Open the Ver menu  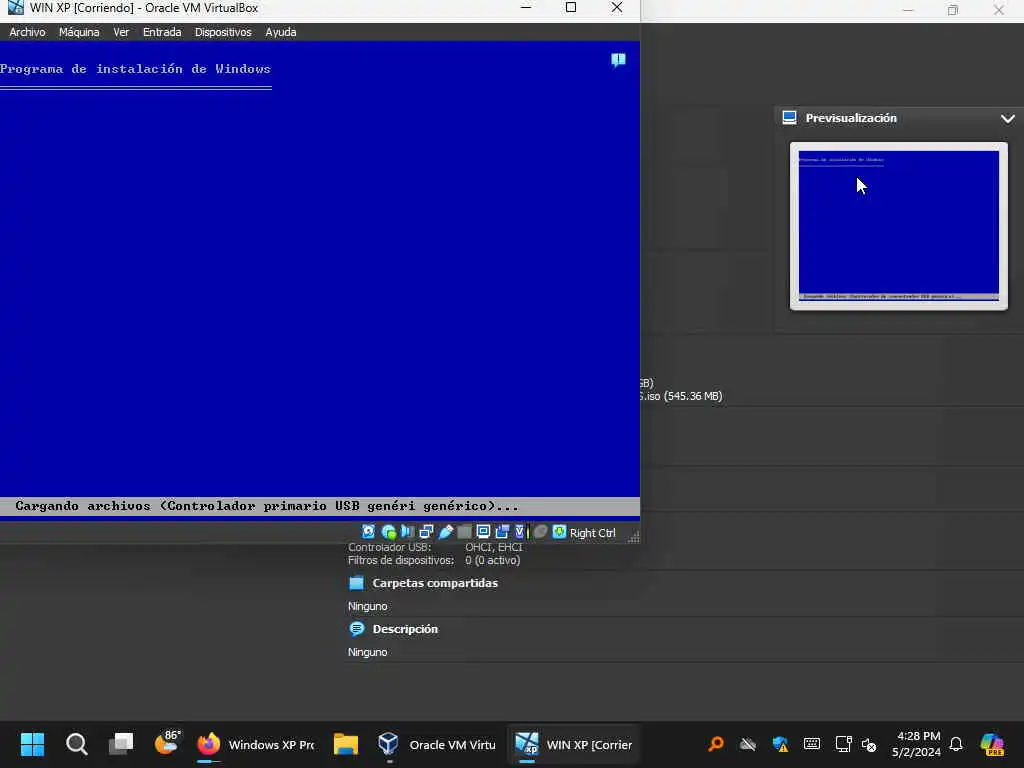121,32
